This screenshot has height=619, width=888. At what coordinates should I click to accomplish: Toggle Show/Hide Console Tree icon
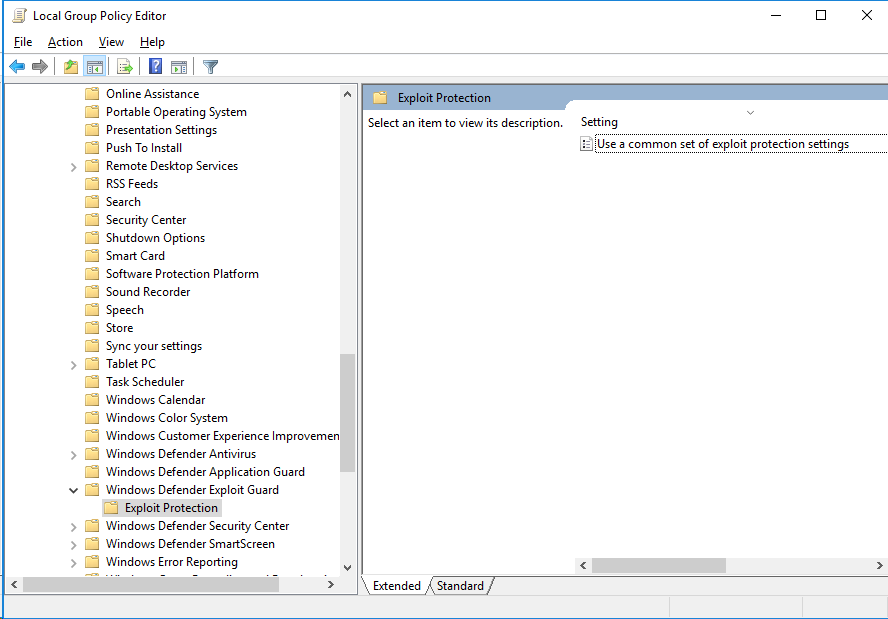coord(95,67)
